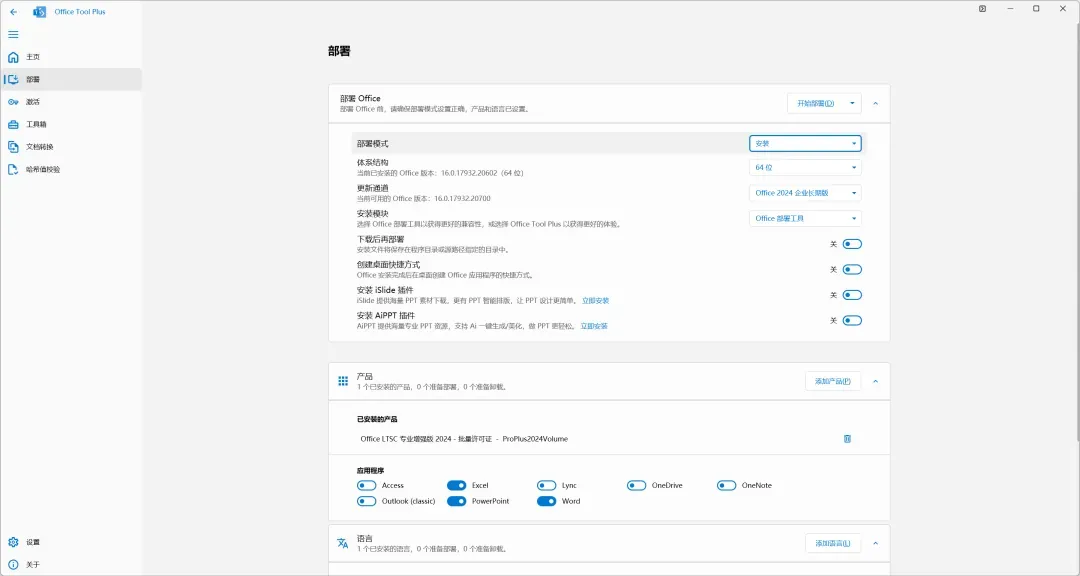The image size is (1080, 576).
Task: Toggle 下载后再部署 switch
Action: click(852, 244)
